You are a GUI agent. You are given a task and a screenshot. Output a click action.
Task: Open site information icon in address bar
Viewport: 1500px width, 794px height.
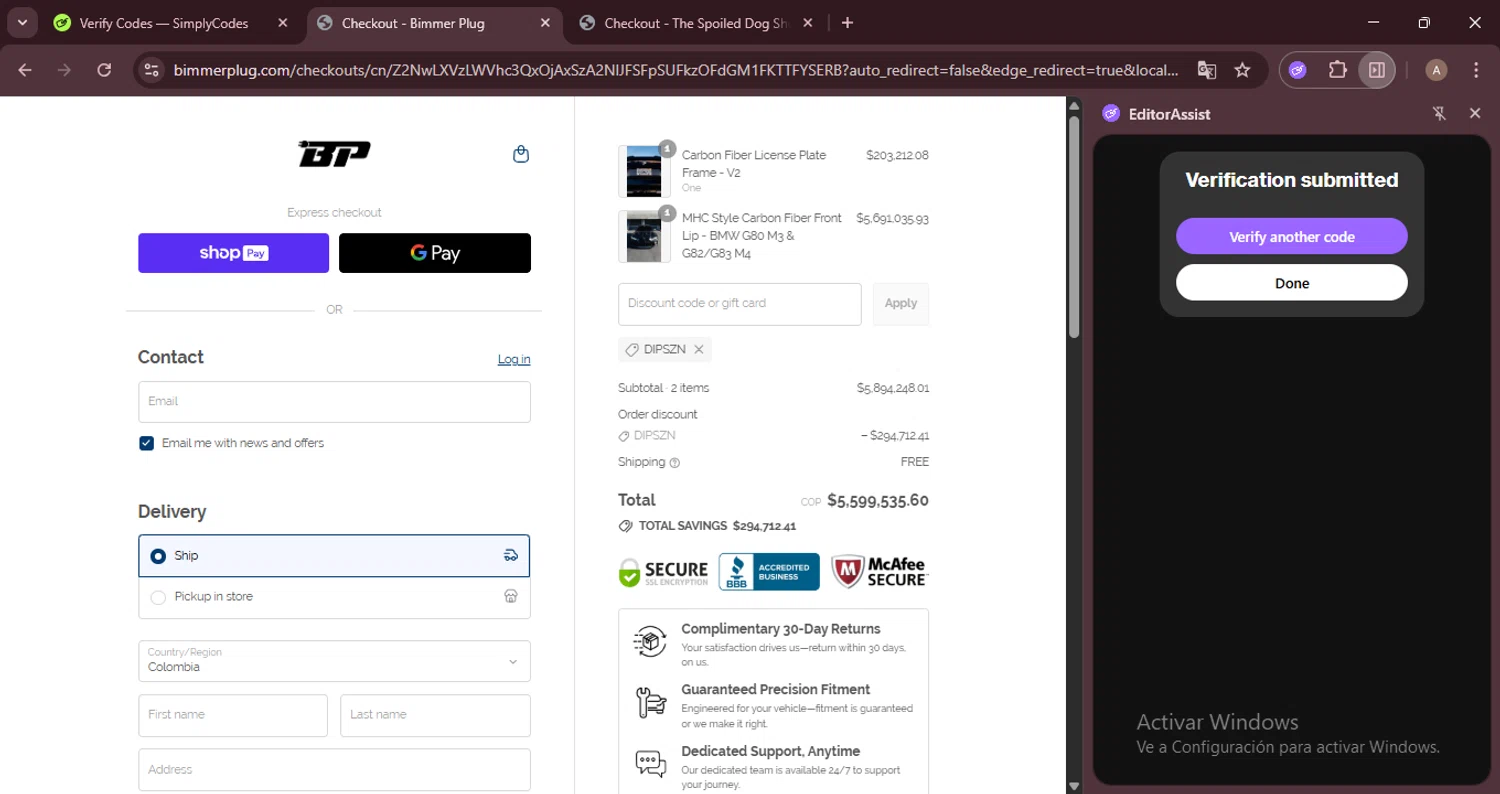[152, 70]
